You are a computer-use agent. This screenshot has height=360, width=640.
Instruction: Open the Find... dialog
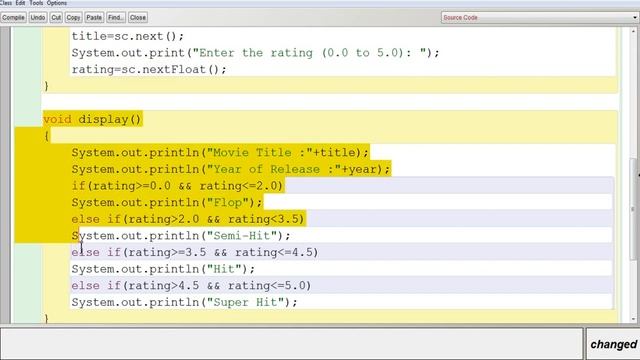(x=116, y=18)
